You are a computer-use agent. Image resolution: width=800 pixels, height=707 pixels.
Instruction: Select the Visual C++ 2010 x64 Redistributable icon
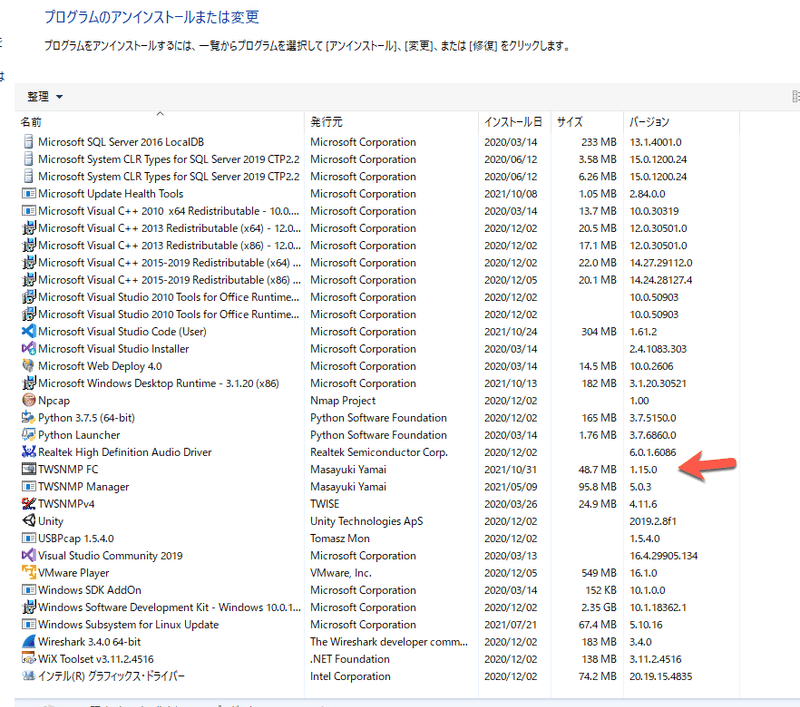pyautogui.click(x=29, y=211)
